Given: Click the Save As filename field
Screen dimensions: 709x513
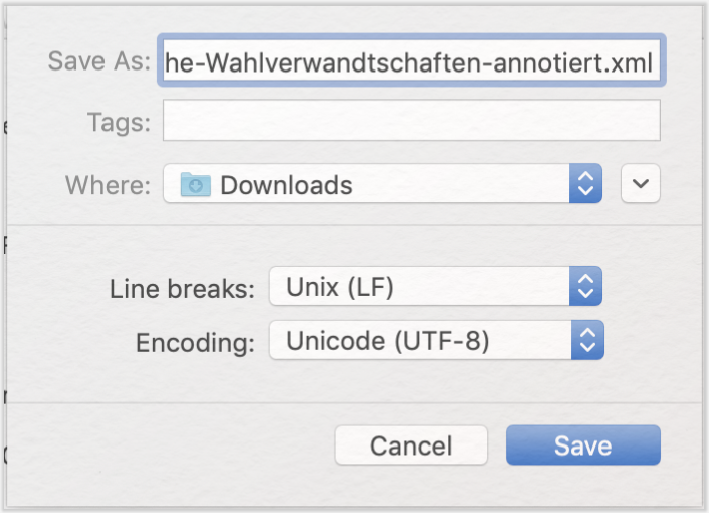Looking at the screenshot, I should coord(411,61).
